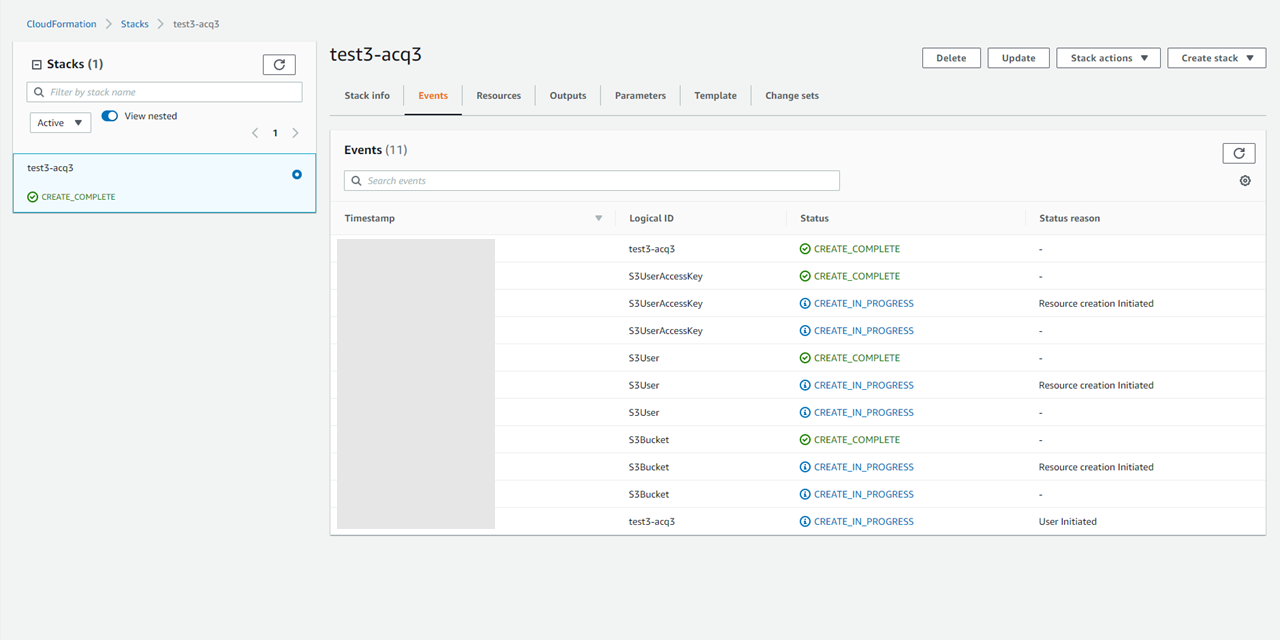Open the Events table preferences gear
This screenshot has width=1280, height=640.
1245,180
